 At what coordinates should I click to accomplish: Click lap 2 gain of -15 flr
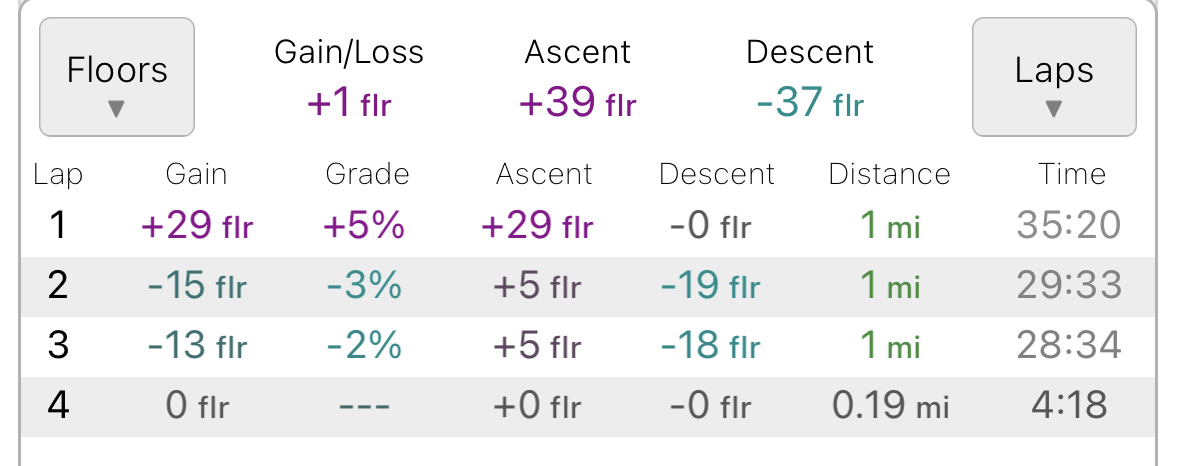click(x=196, y=285)
